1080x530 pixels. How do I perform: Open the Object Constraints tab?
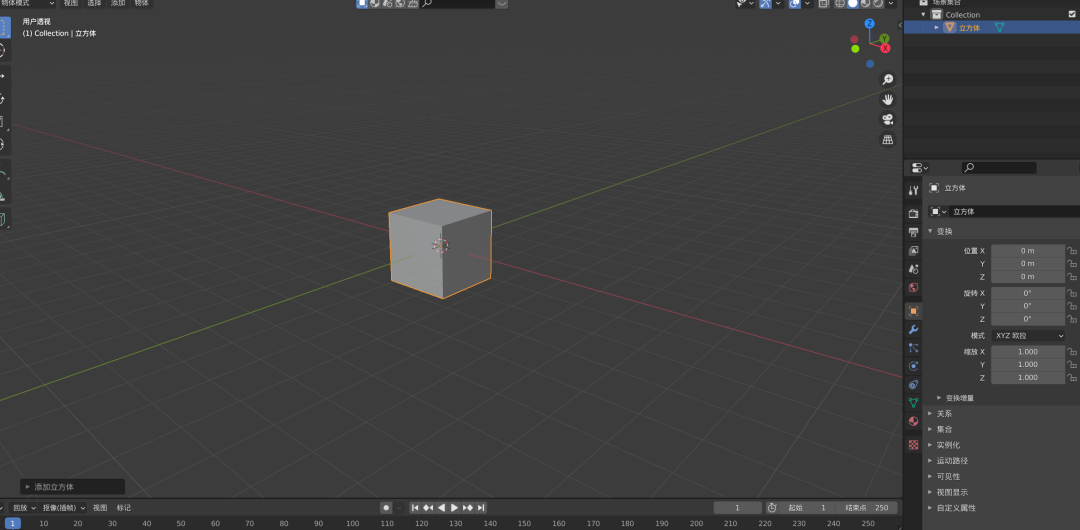tap(913, 385)
